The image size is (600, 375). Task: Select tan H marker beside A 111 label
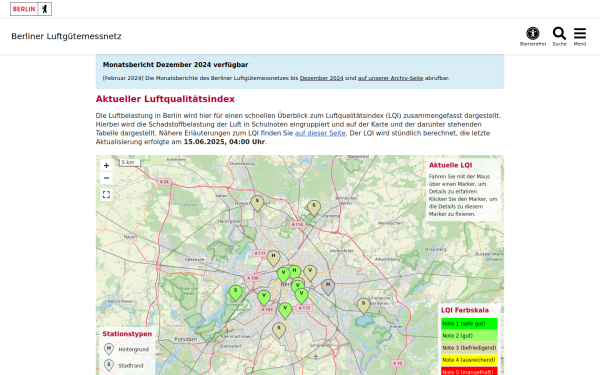coord(273,258)
